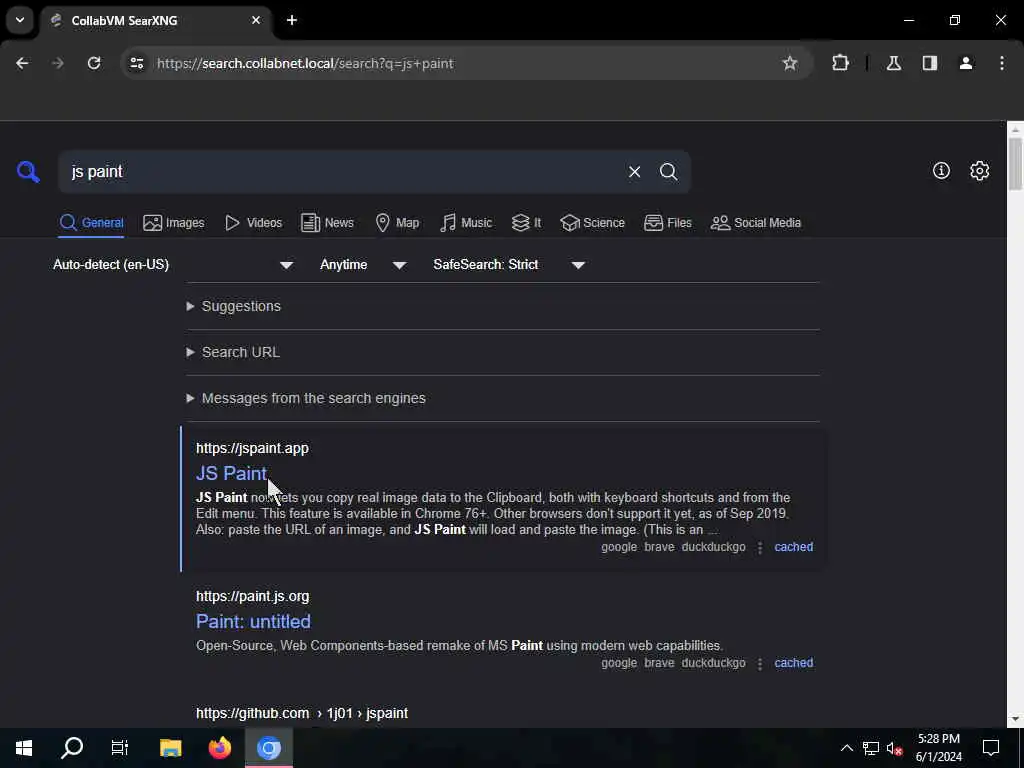
Task: Click the Chromium taskbar icon
Action: (268, 748)
